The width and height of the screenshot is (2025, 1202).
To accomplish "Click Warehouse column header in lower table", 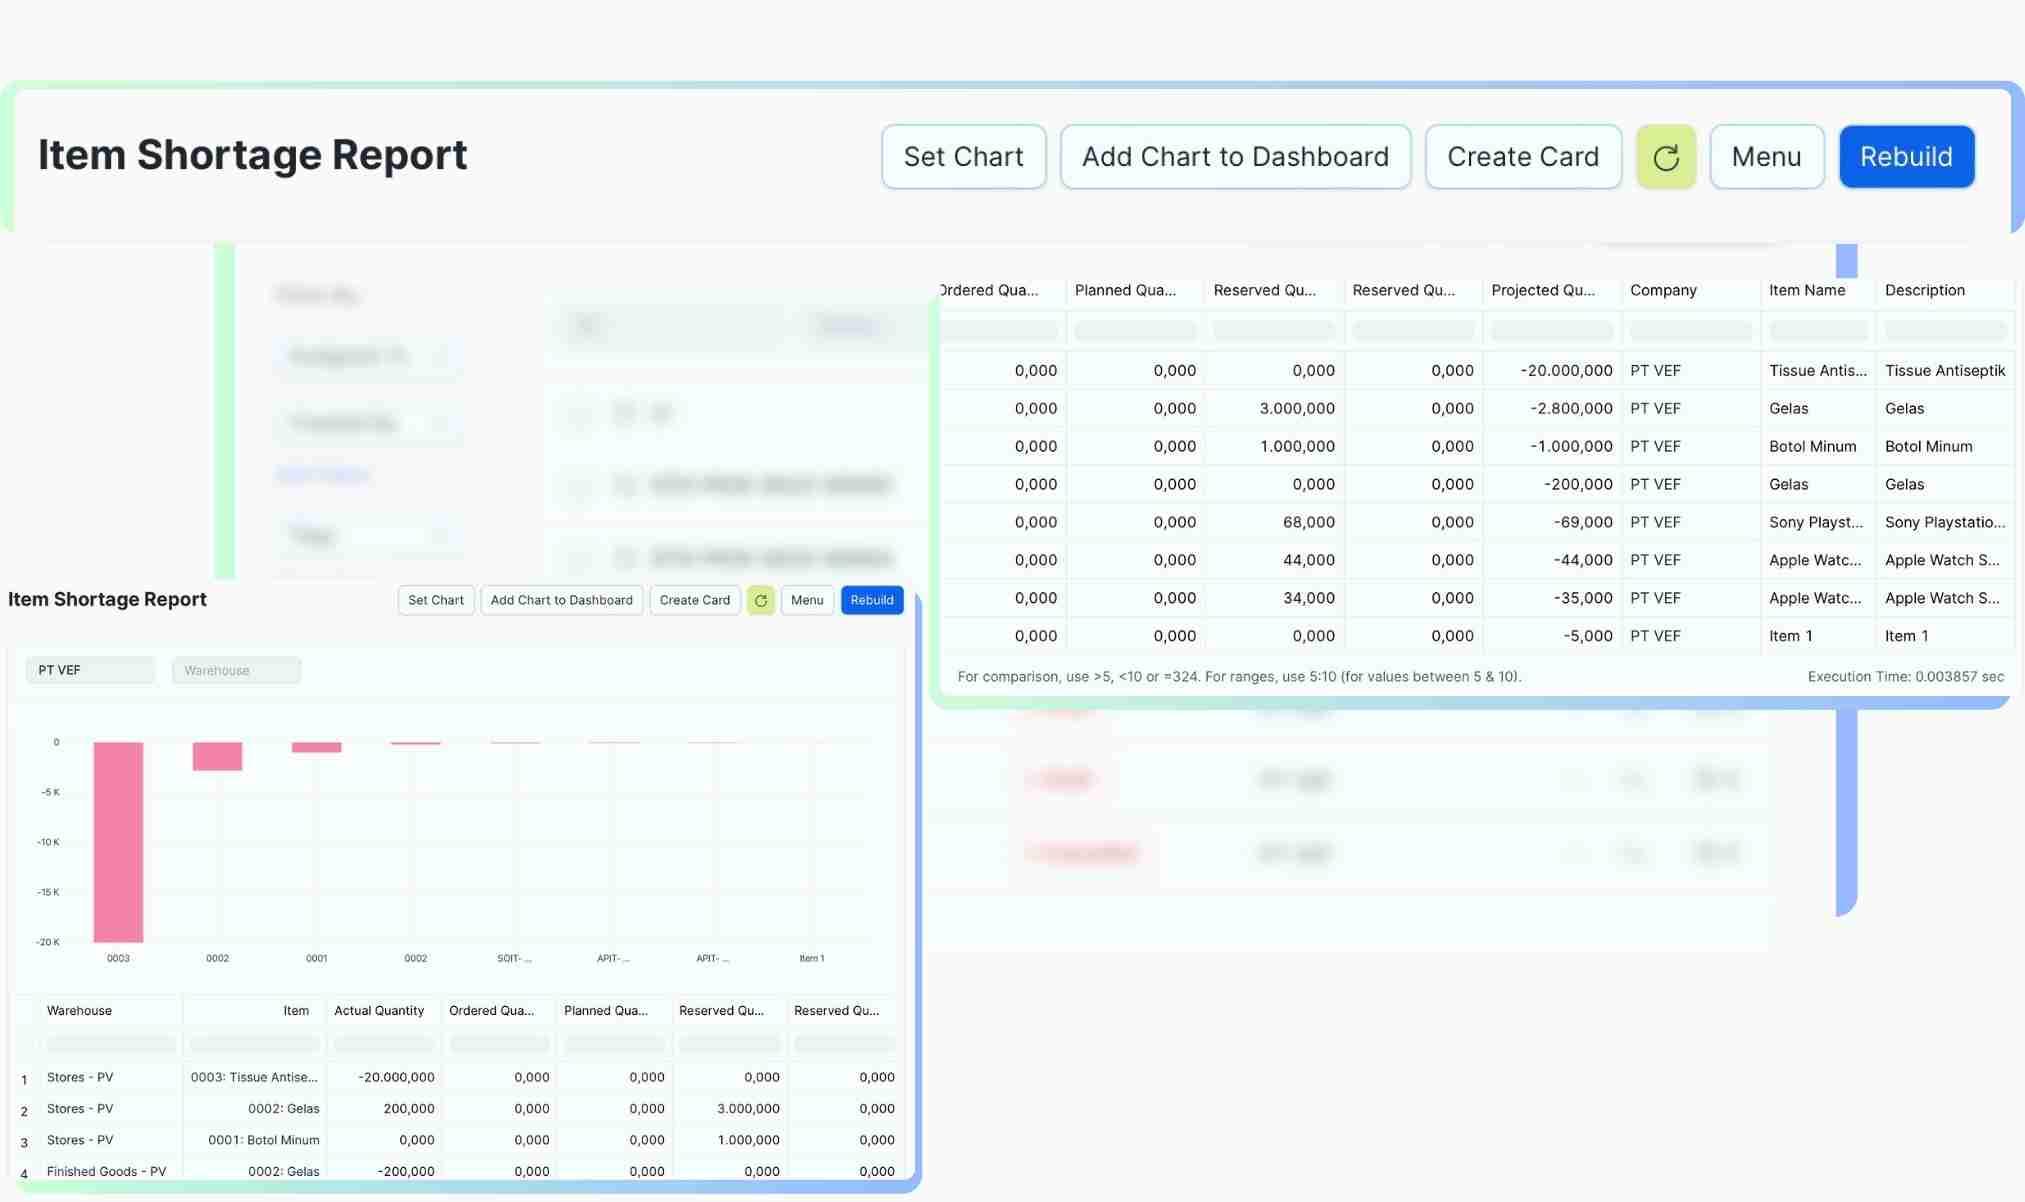I will 79,1011.
